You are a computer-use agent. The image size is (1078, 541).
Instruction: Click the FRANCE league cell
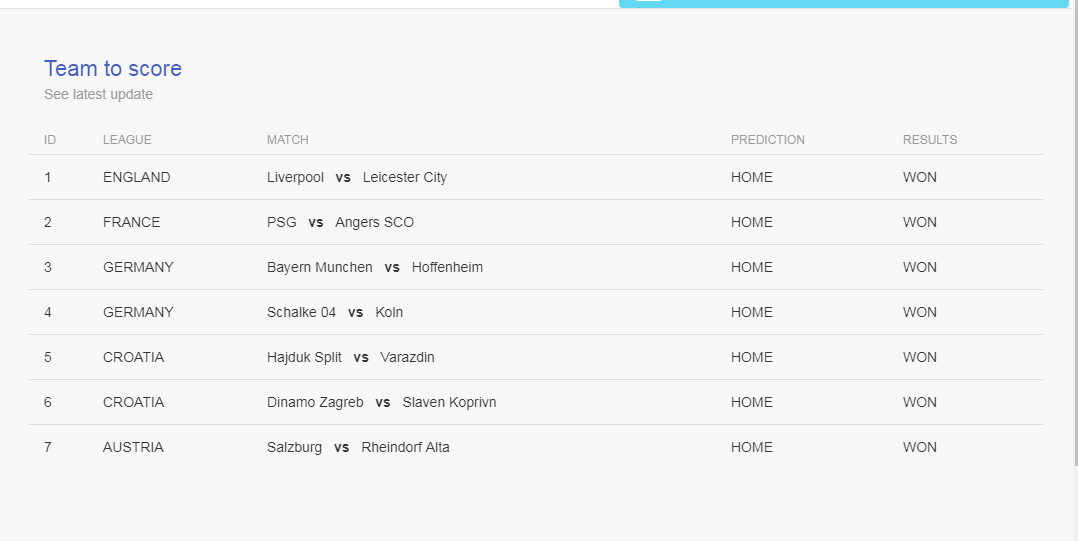tap(131, 222)
